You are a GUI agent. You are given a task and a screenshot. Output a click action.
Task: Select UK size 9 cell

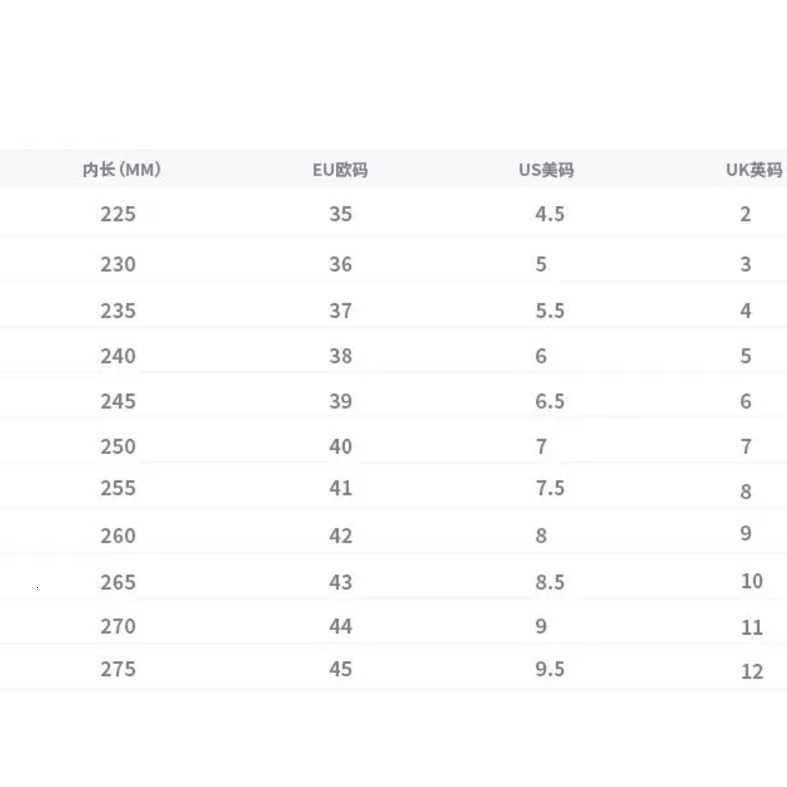pos(746,534)
